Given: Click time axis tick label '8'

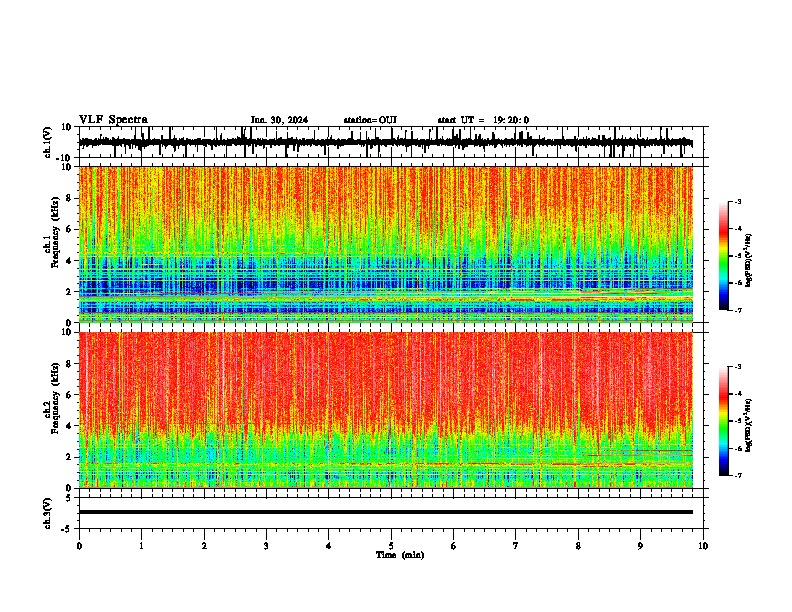Looking at the screenshot, I should click(578, 546).
